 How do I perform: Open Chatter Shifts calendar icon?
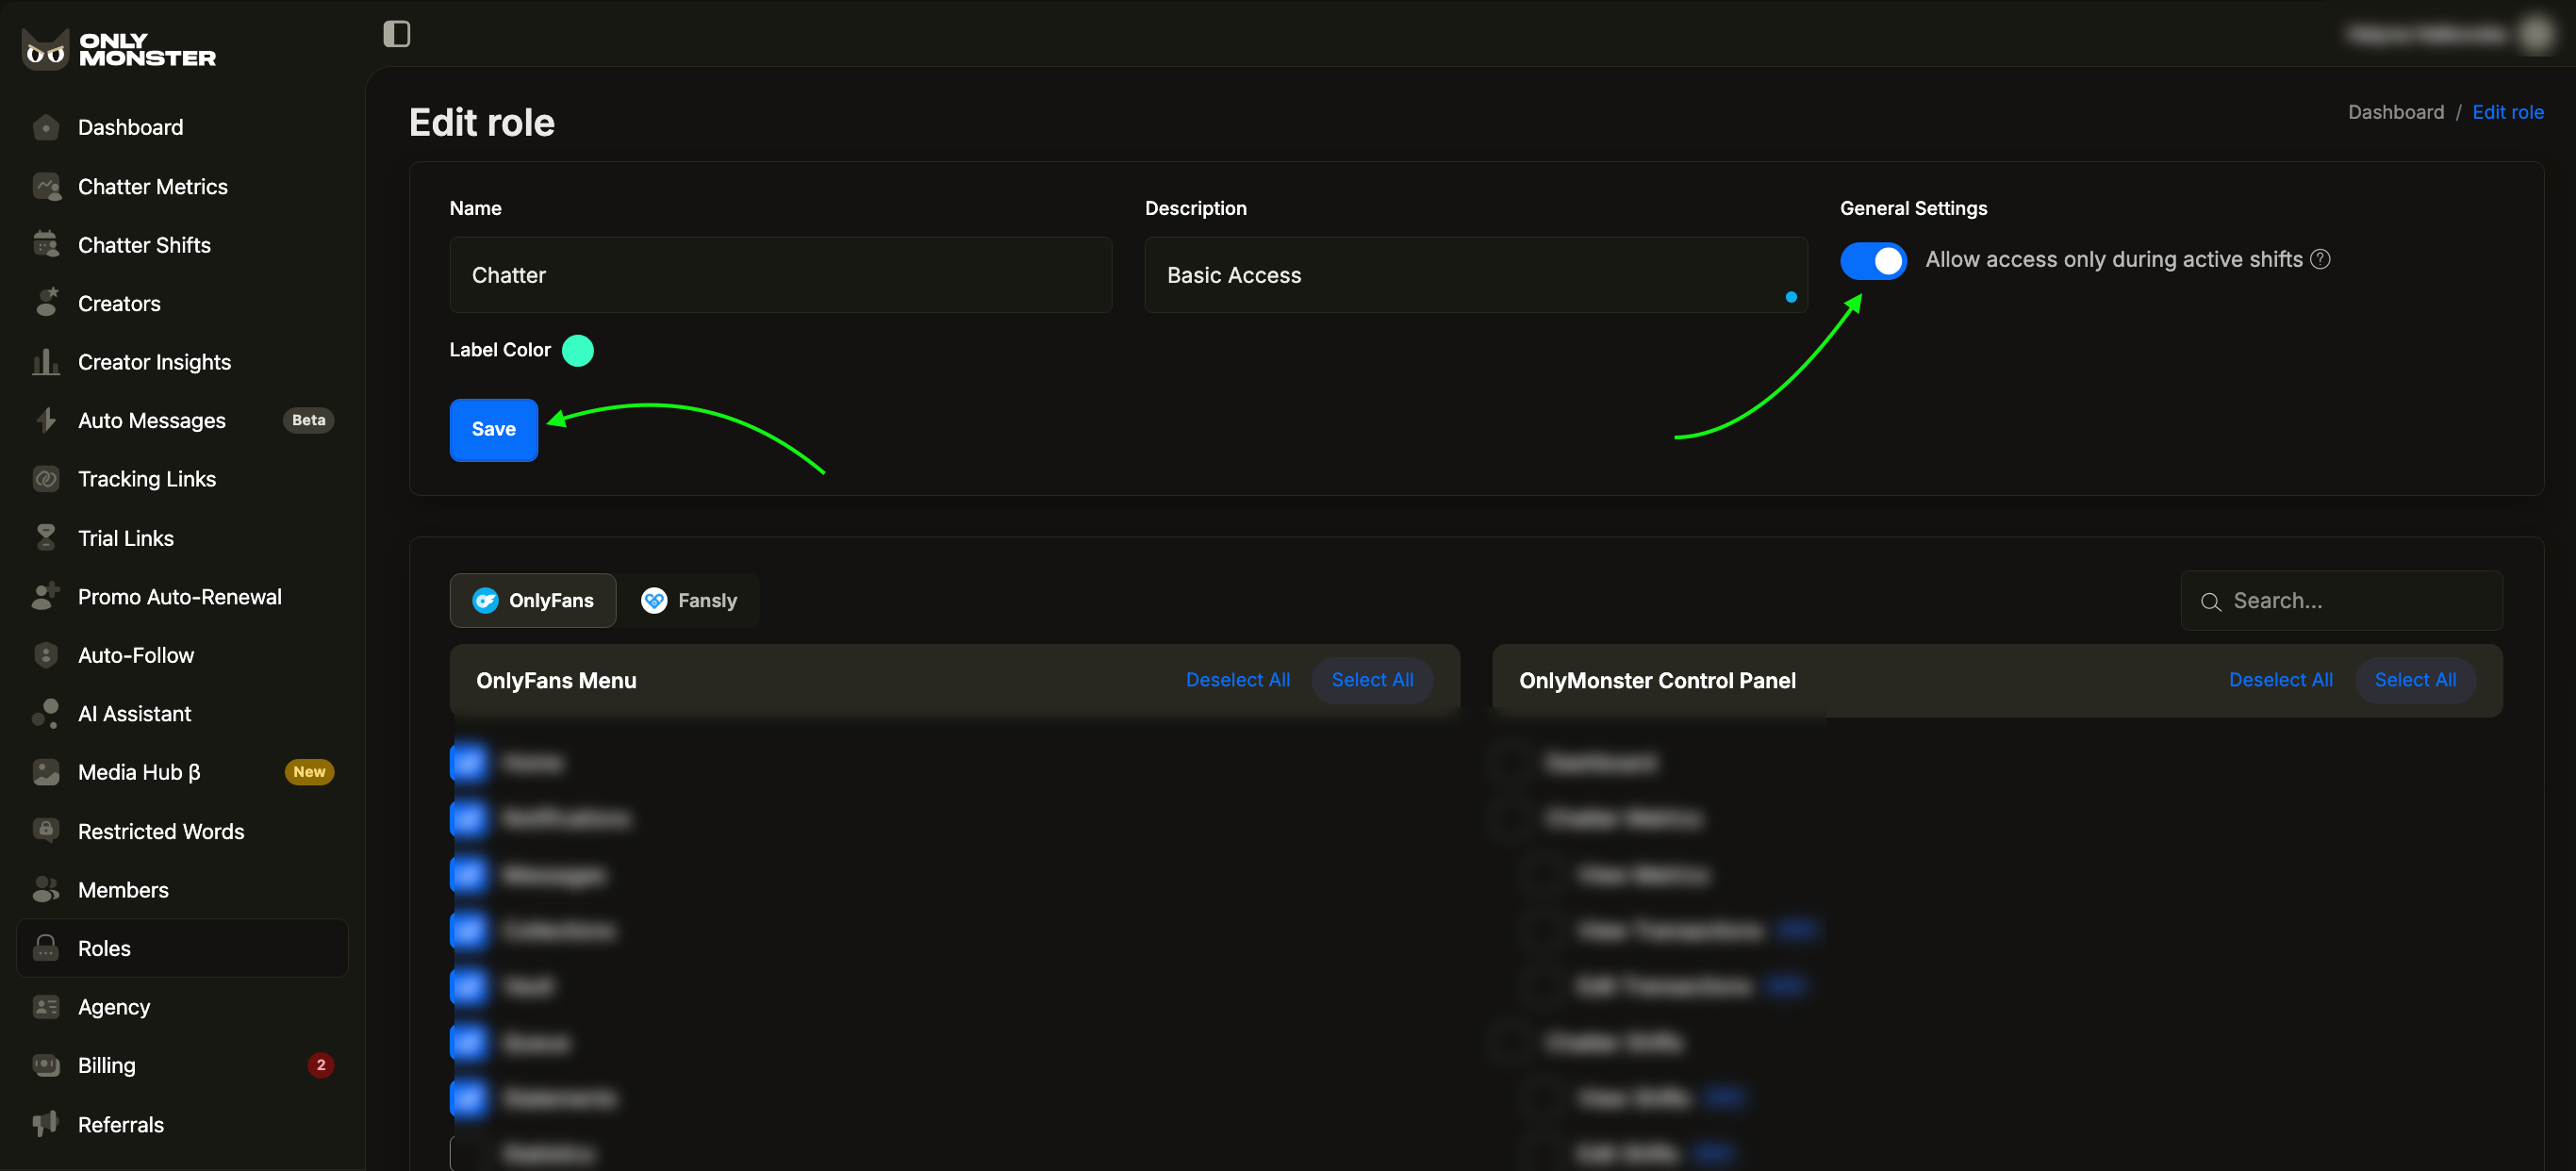tap(46, 245)
